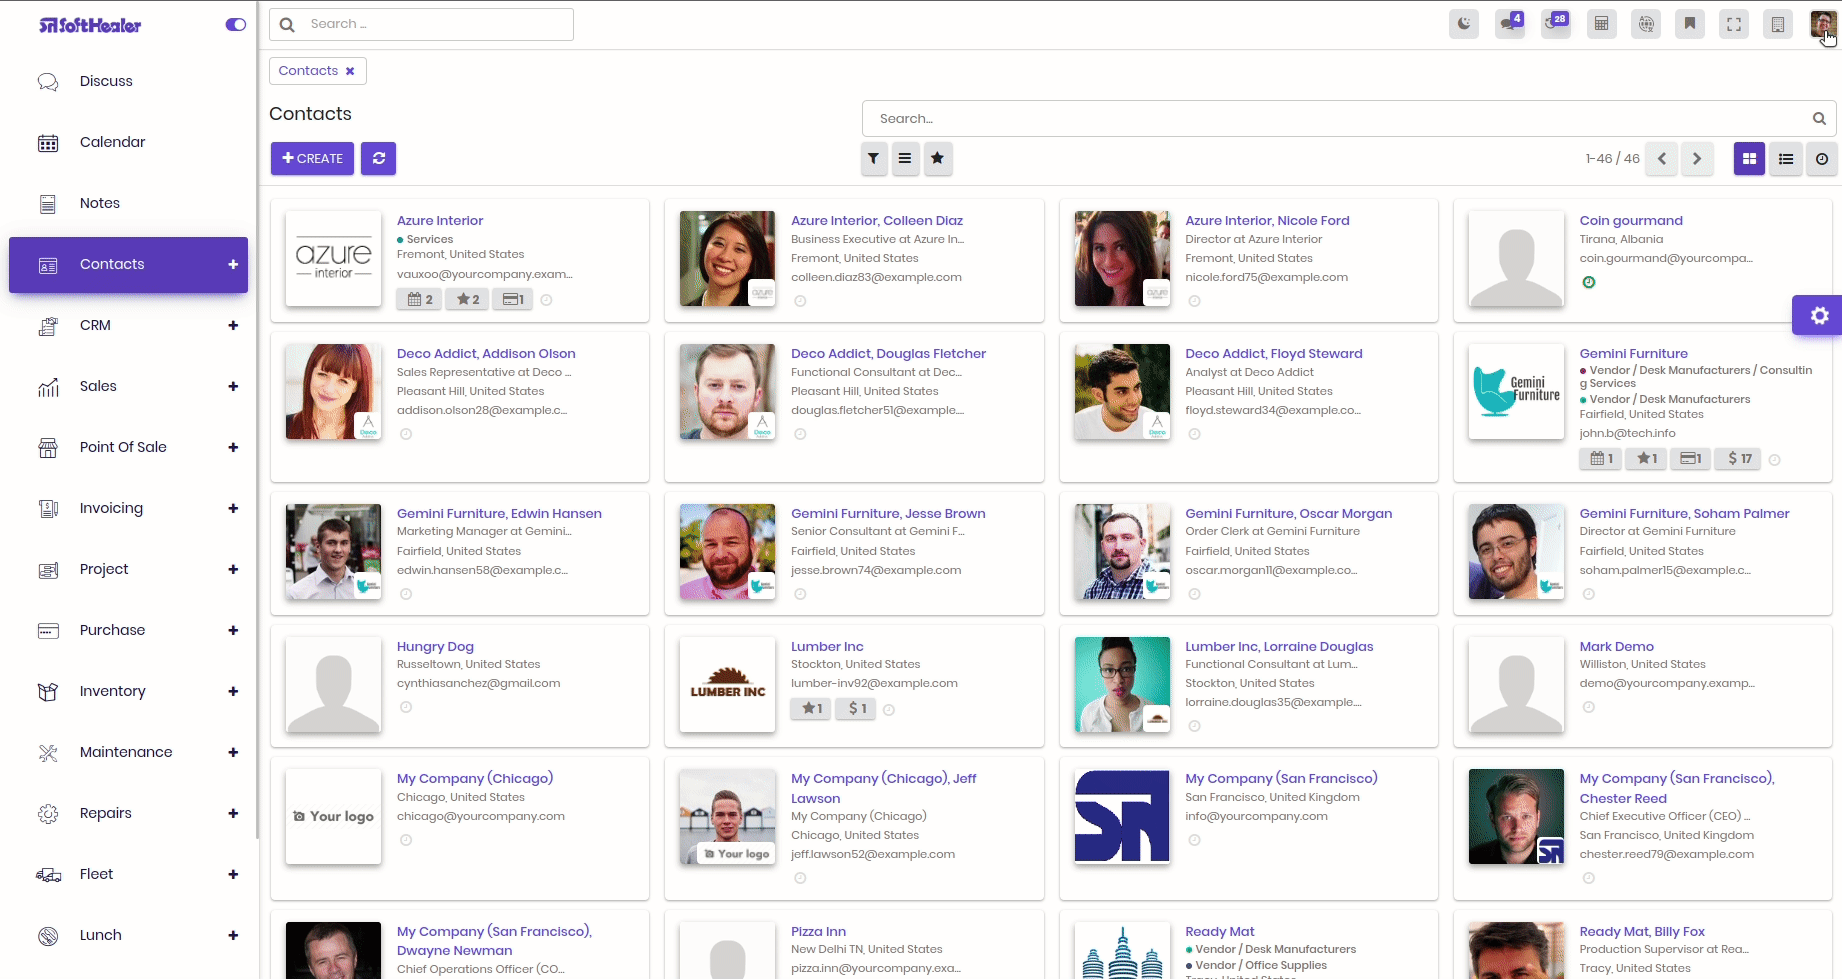This screenshot has width=1842, height=979.
Task: Toggle the sidebar collapse switch
Action: pyautogui.click(x=236, y=25)
